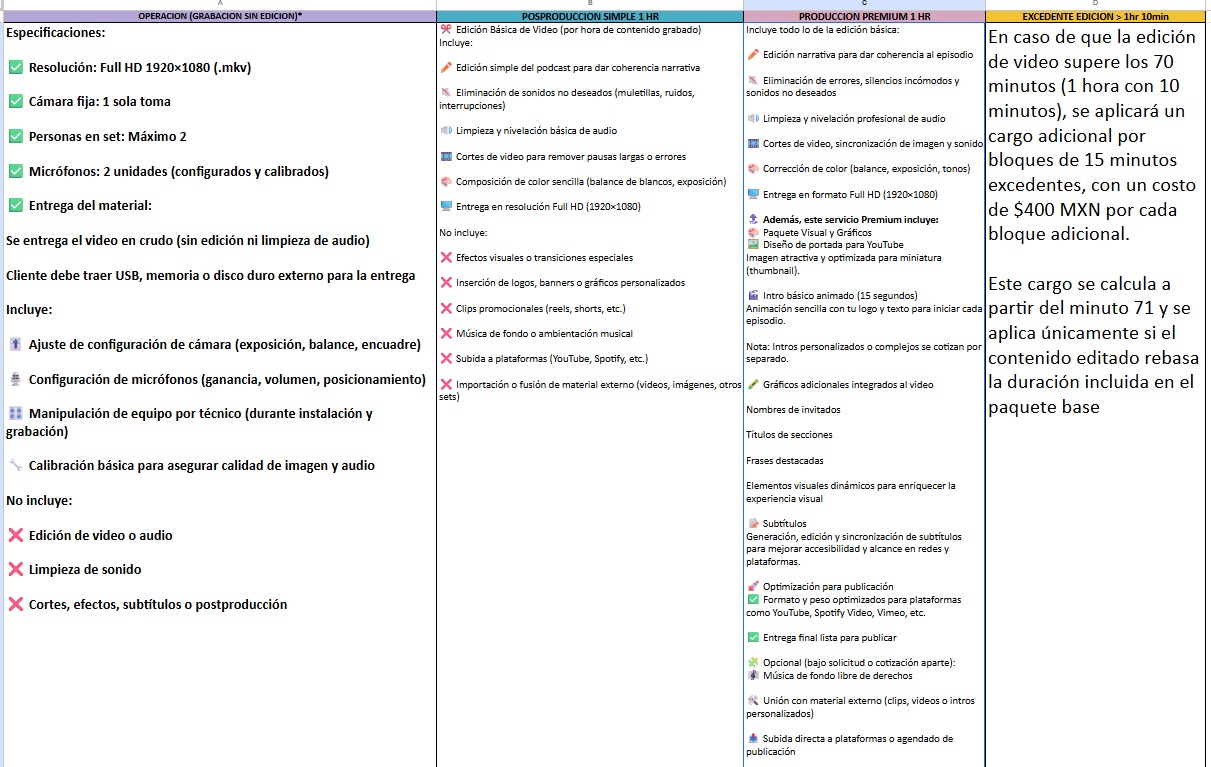The image size is (1211, 767).
Task: Click the rocket icon beside Optimización para publicación
Action: (x=753, y=587)
